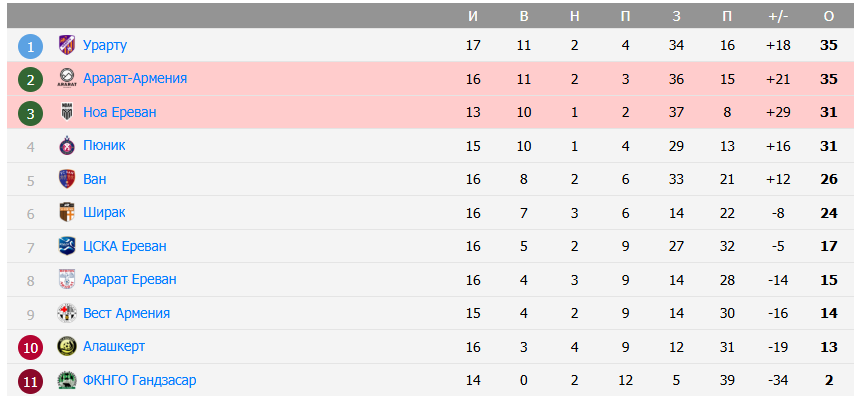The width and height of the screenshot is (862, 407).
Task: Click the Пюник club badge icon
Action: pyautogui.click(x=67, y=146)
